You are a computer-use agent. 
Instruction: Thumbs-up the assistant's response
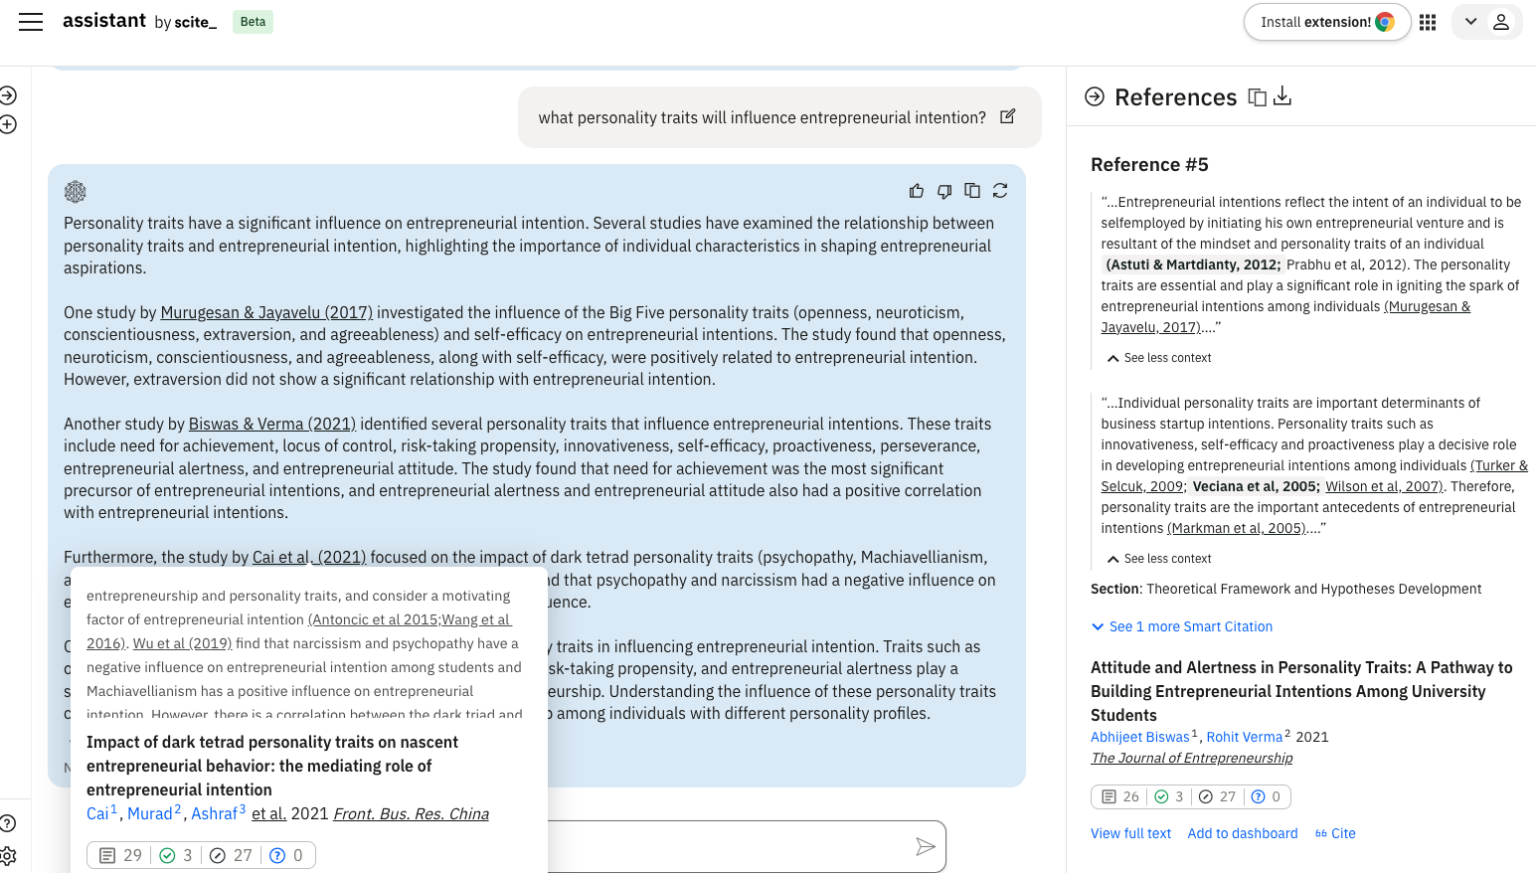pyautogui.click(x=917, y=190)
